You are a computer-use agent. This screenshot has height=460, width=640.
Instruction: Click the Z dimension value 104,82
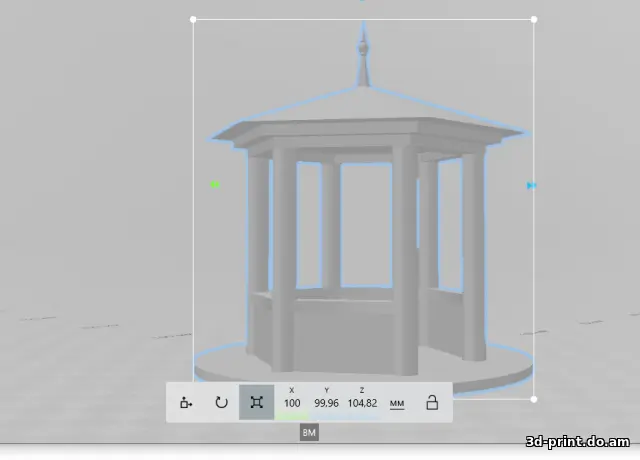pos(362,403)
